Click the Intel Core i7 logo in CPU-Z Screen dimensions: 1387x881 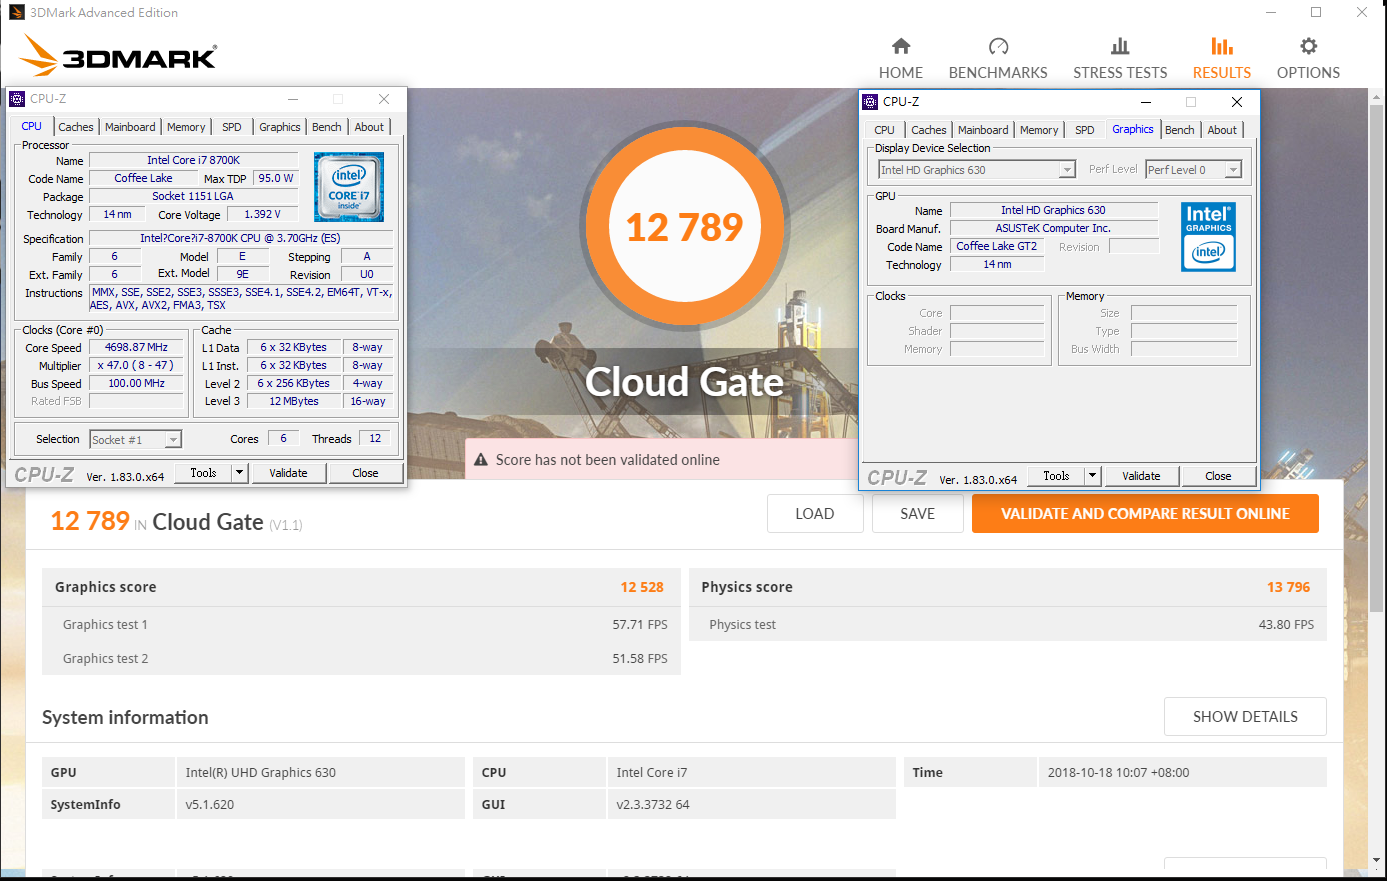[x=349, y=187]
